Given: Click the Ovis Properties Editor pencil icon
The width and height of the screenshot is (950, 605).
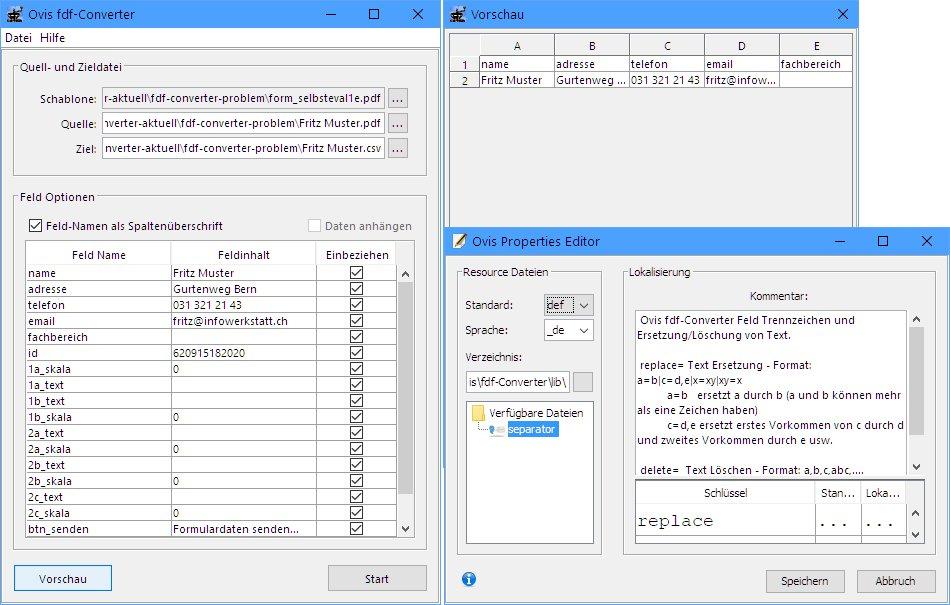Looking at the screenshot, I should 460,241.
